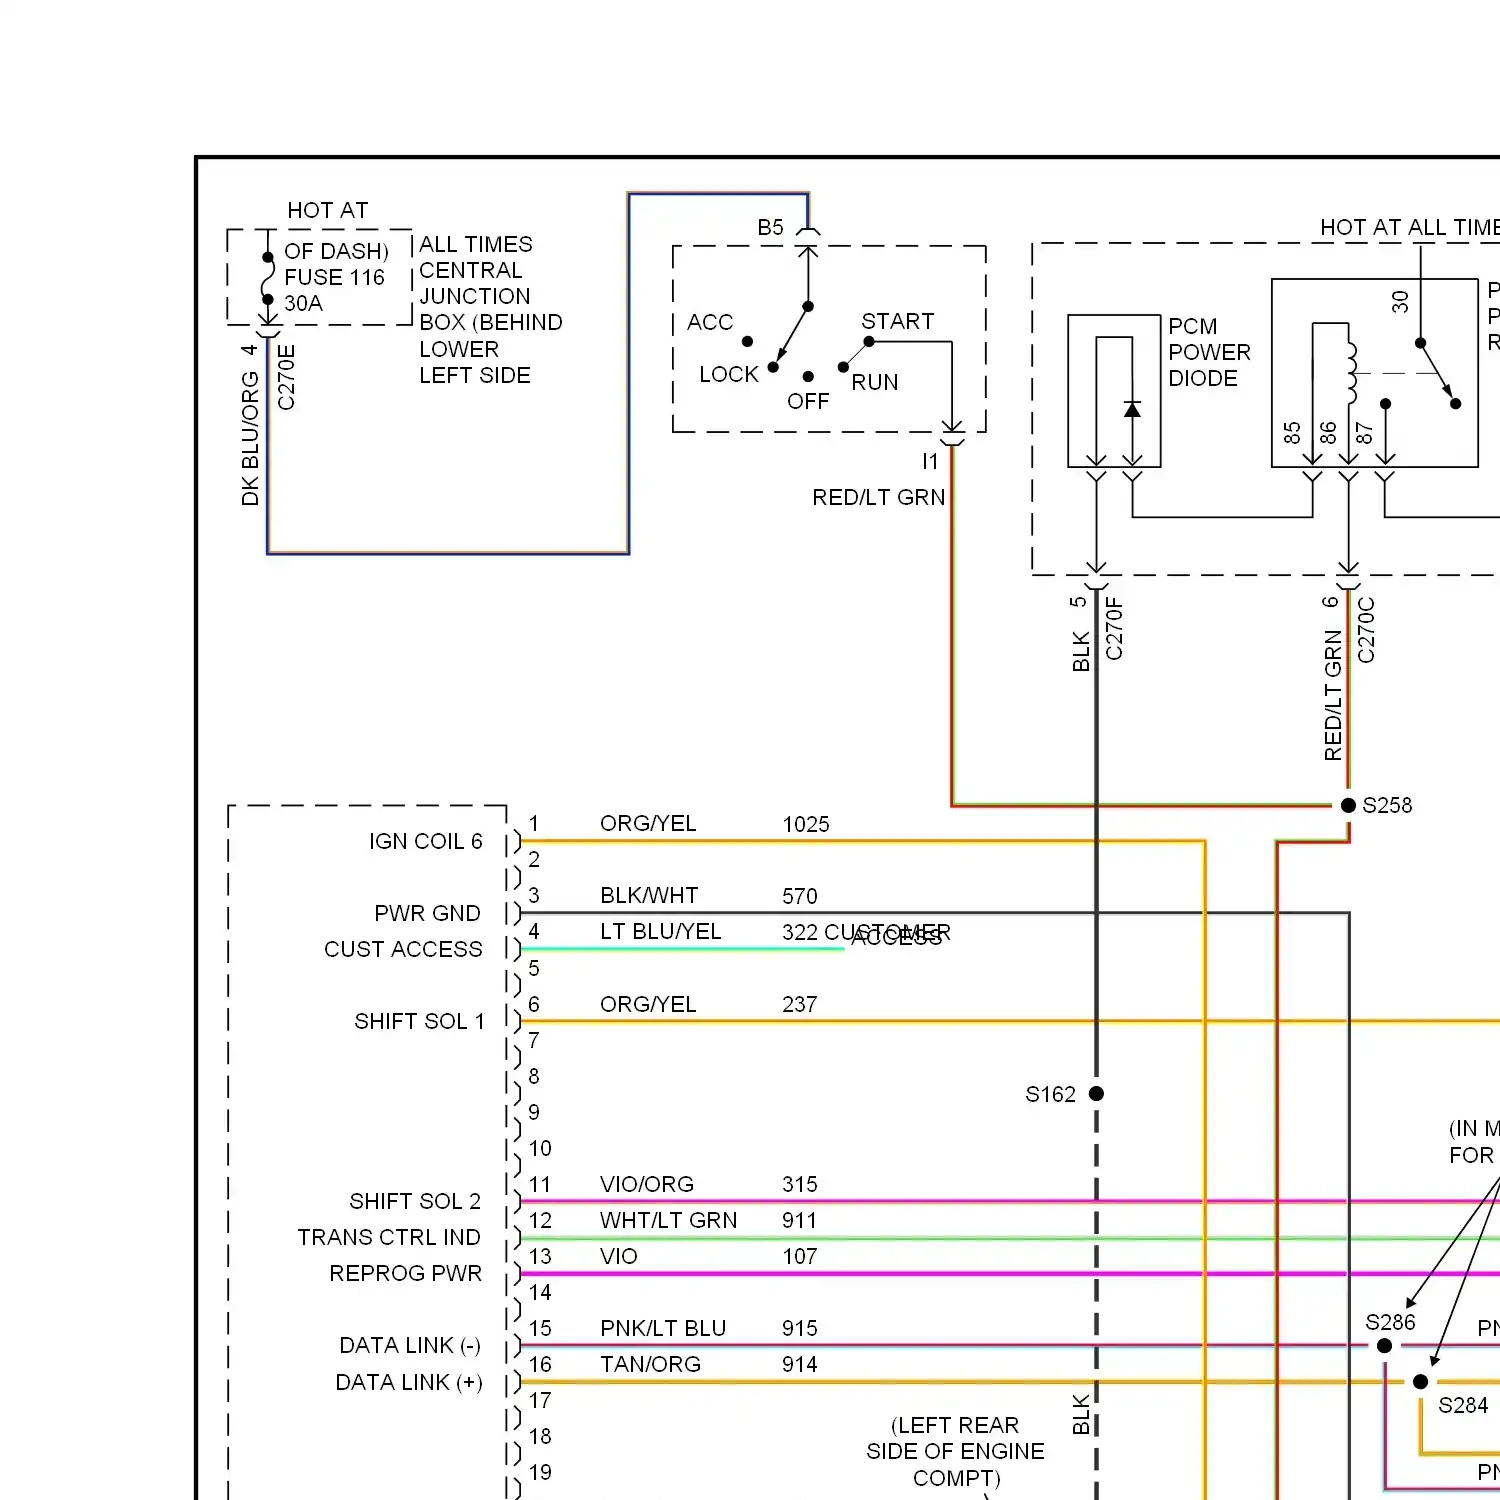The image size is (1500, 1500).
Task: Click the diode symbol inside PCM power diode
Action: [1132, 410]
